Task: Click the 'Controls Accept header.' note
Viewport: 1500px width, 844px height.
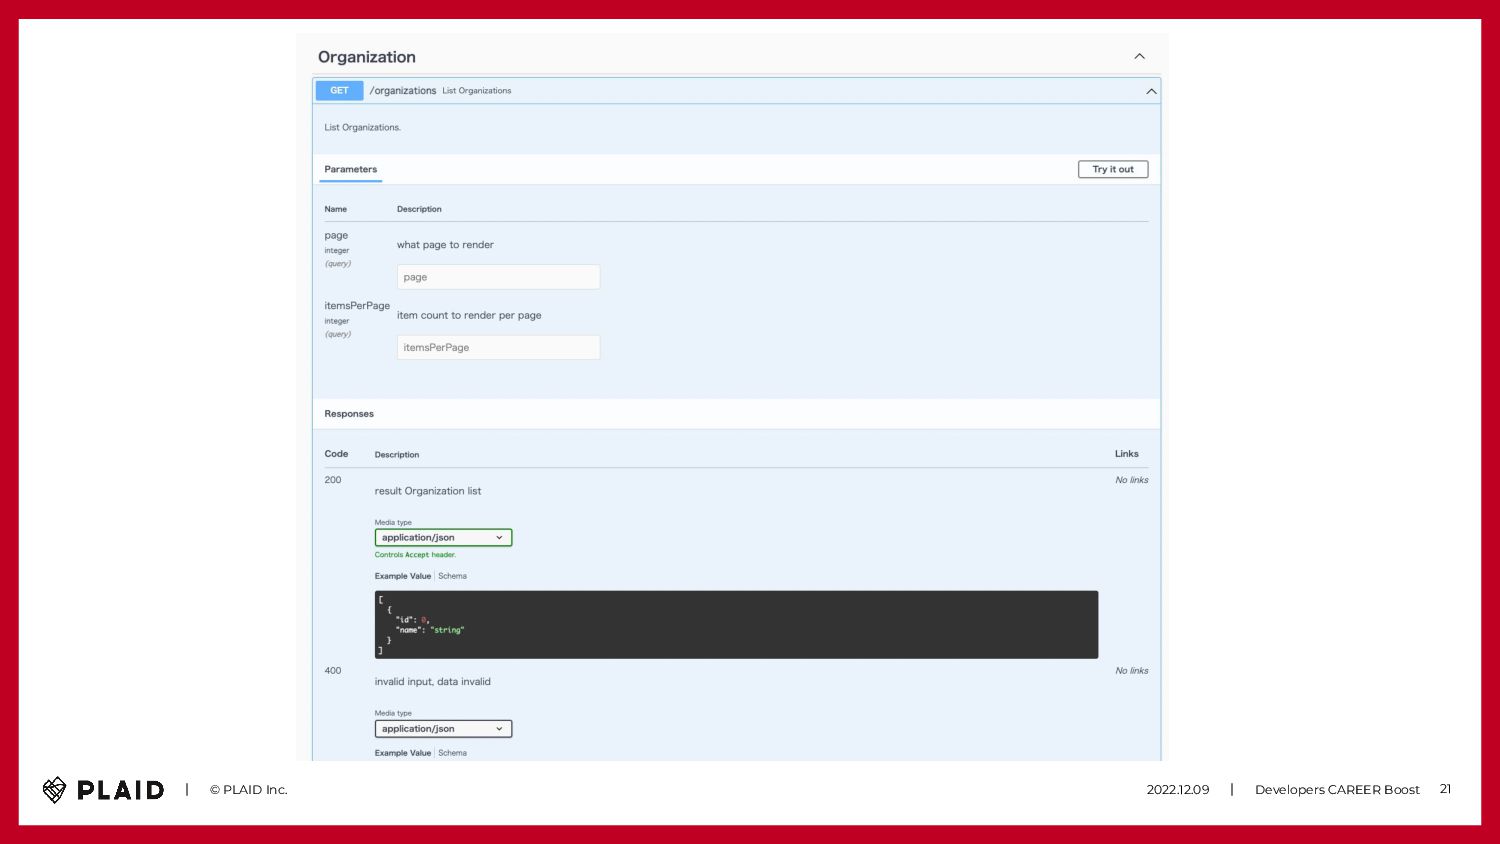Action: [x=415, y=555]
